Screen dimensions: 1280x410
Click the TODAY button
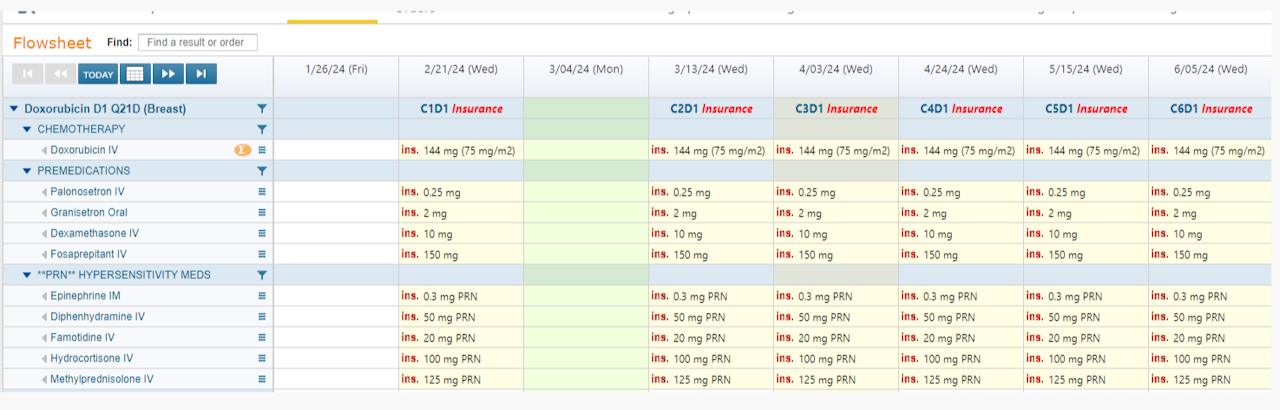pos(98,74)
